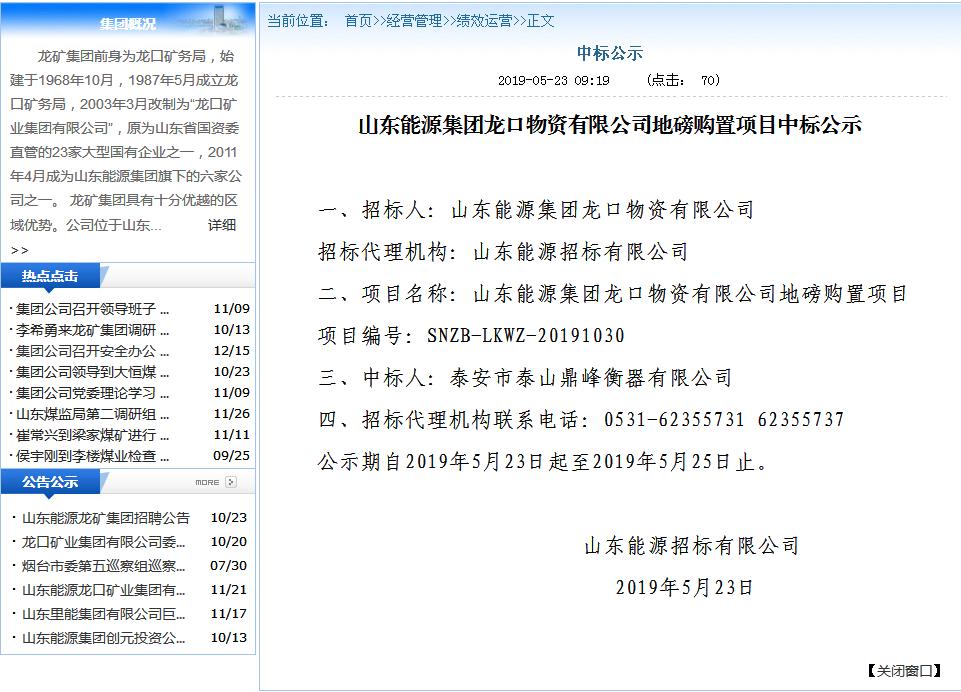Click 经营管理 in the breadcrumb

pyautogui.click(x=414, y=21)
